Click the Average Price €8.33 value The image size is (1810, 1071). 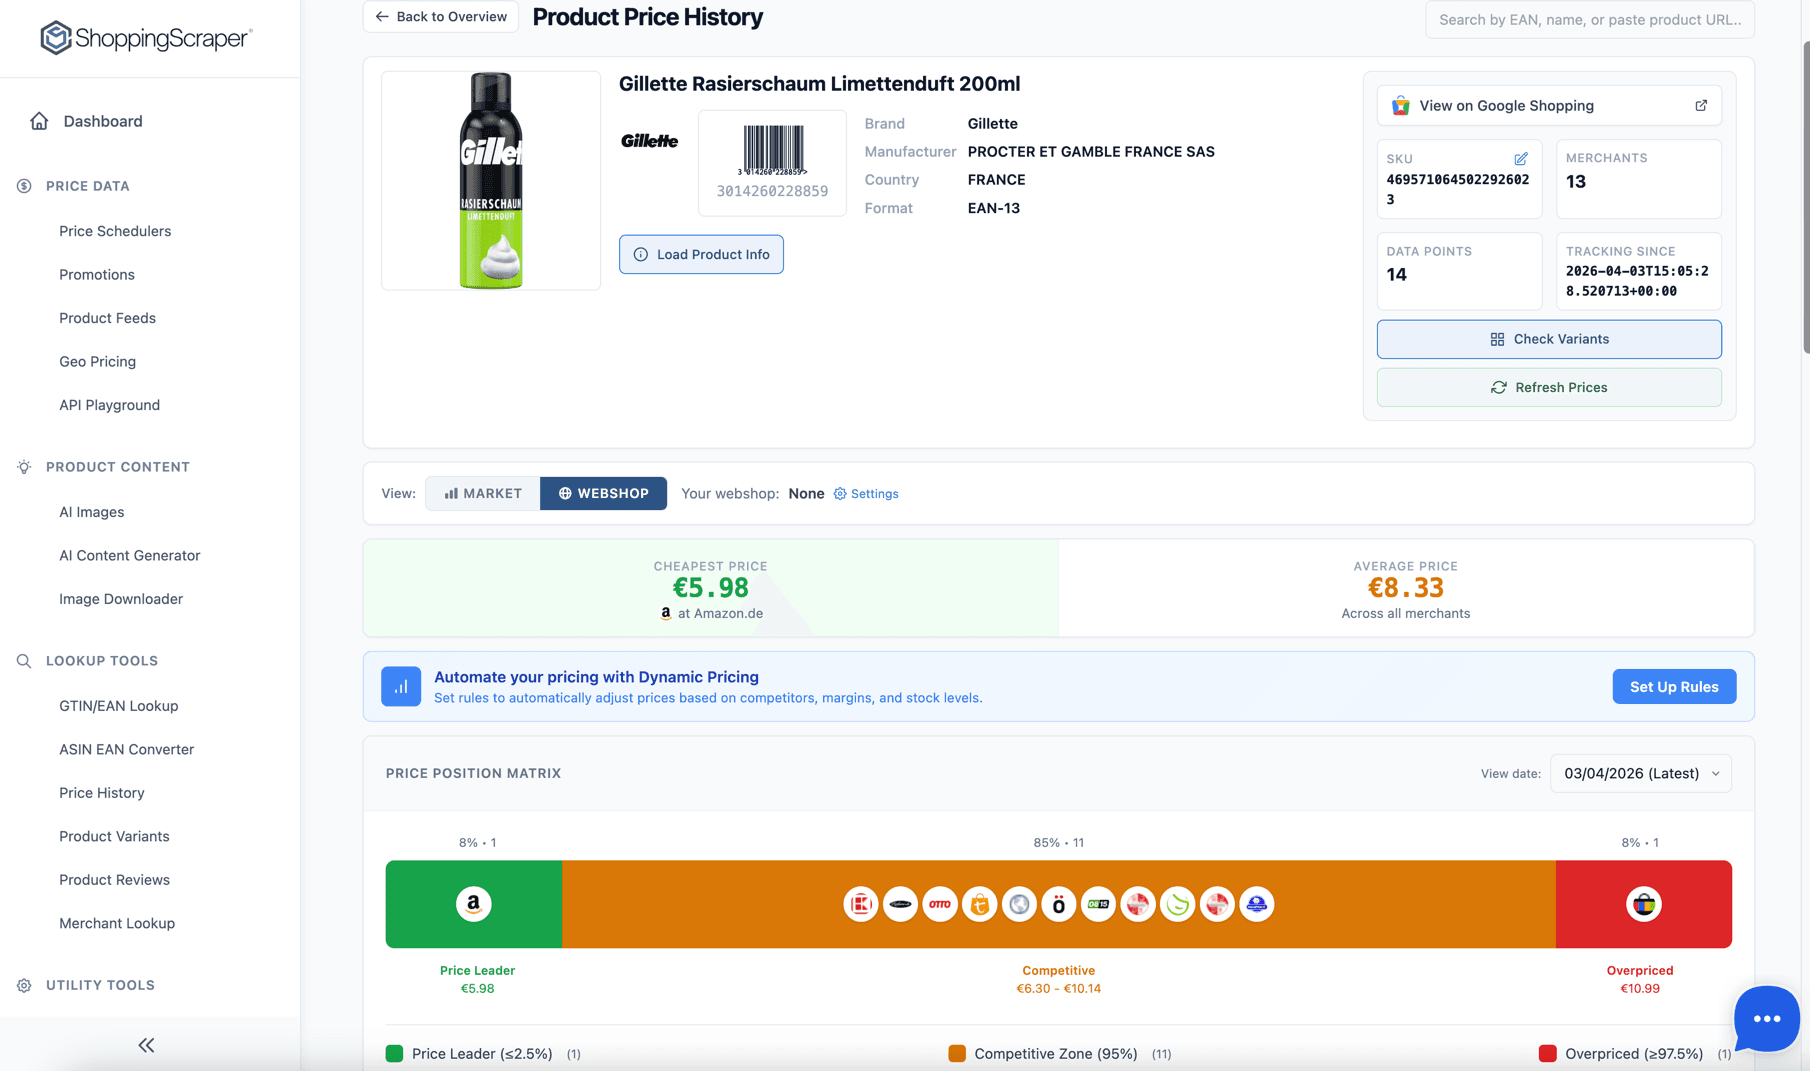coord(1405,588)
